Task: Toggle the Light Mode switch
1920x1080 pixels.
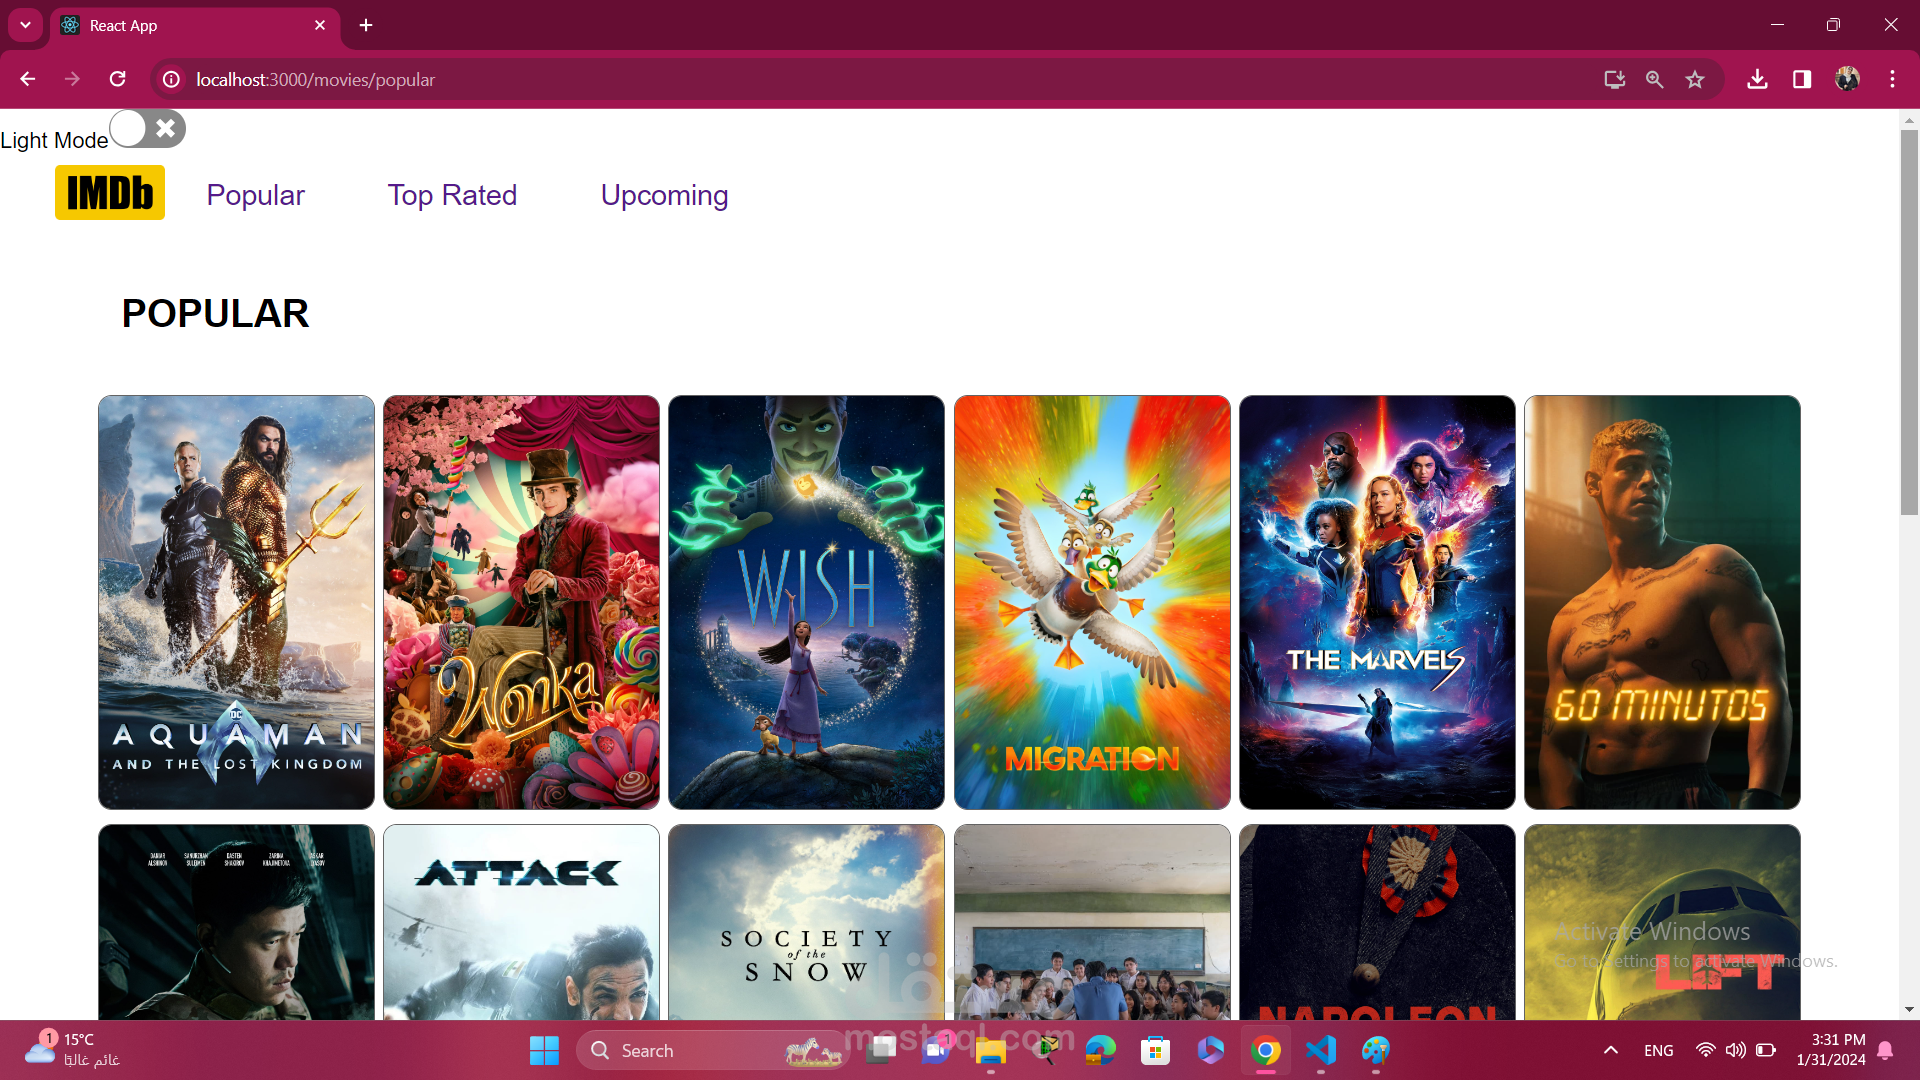Action: [x=148, y=129]
